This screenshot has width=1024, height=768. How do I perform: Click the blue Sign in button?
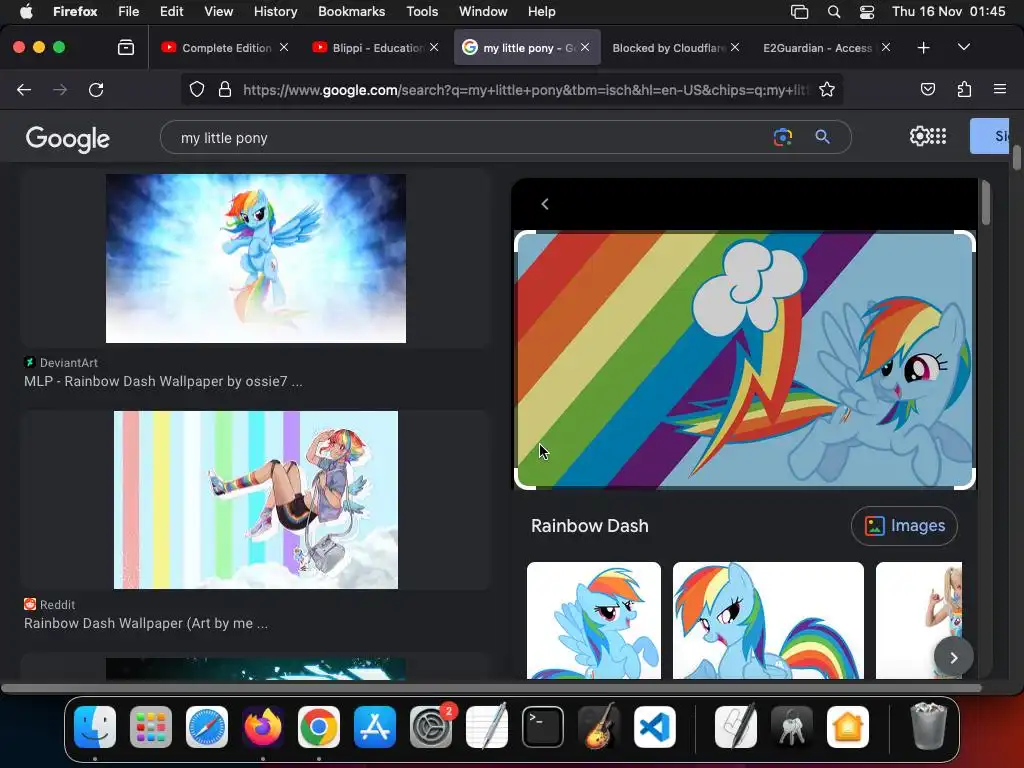[x=990, y=136]
